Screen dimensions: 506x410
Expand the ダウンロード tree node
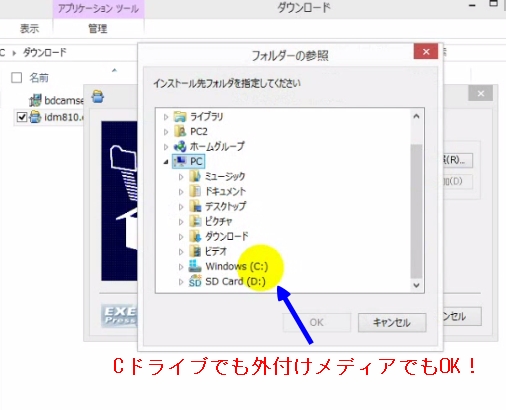coord(181,237)
